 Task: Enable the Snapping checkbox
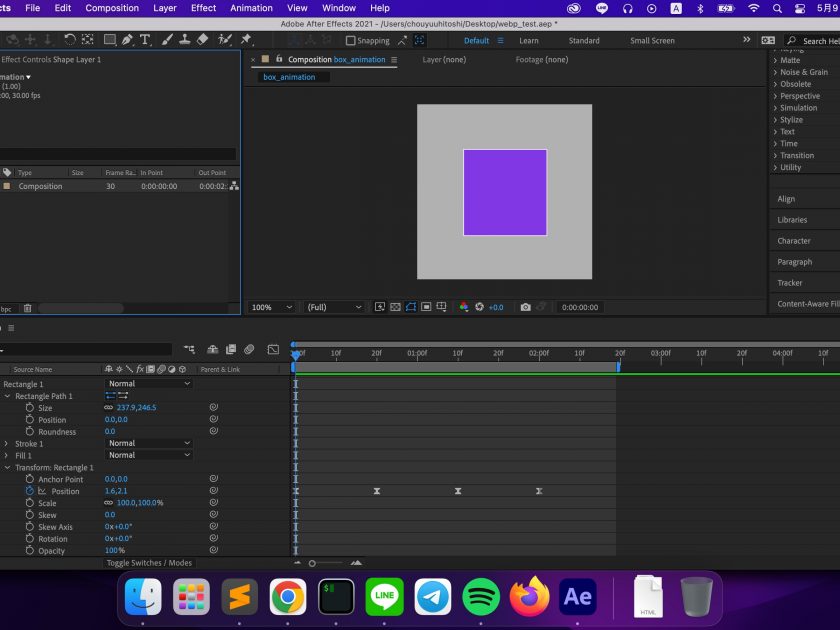tap(350, 41)
